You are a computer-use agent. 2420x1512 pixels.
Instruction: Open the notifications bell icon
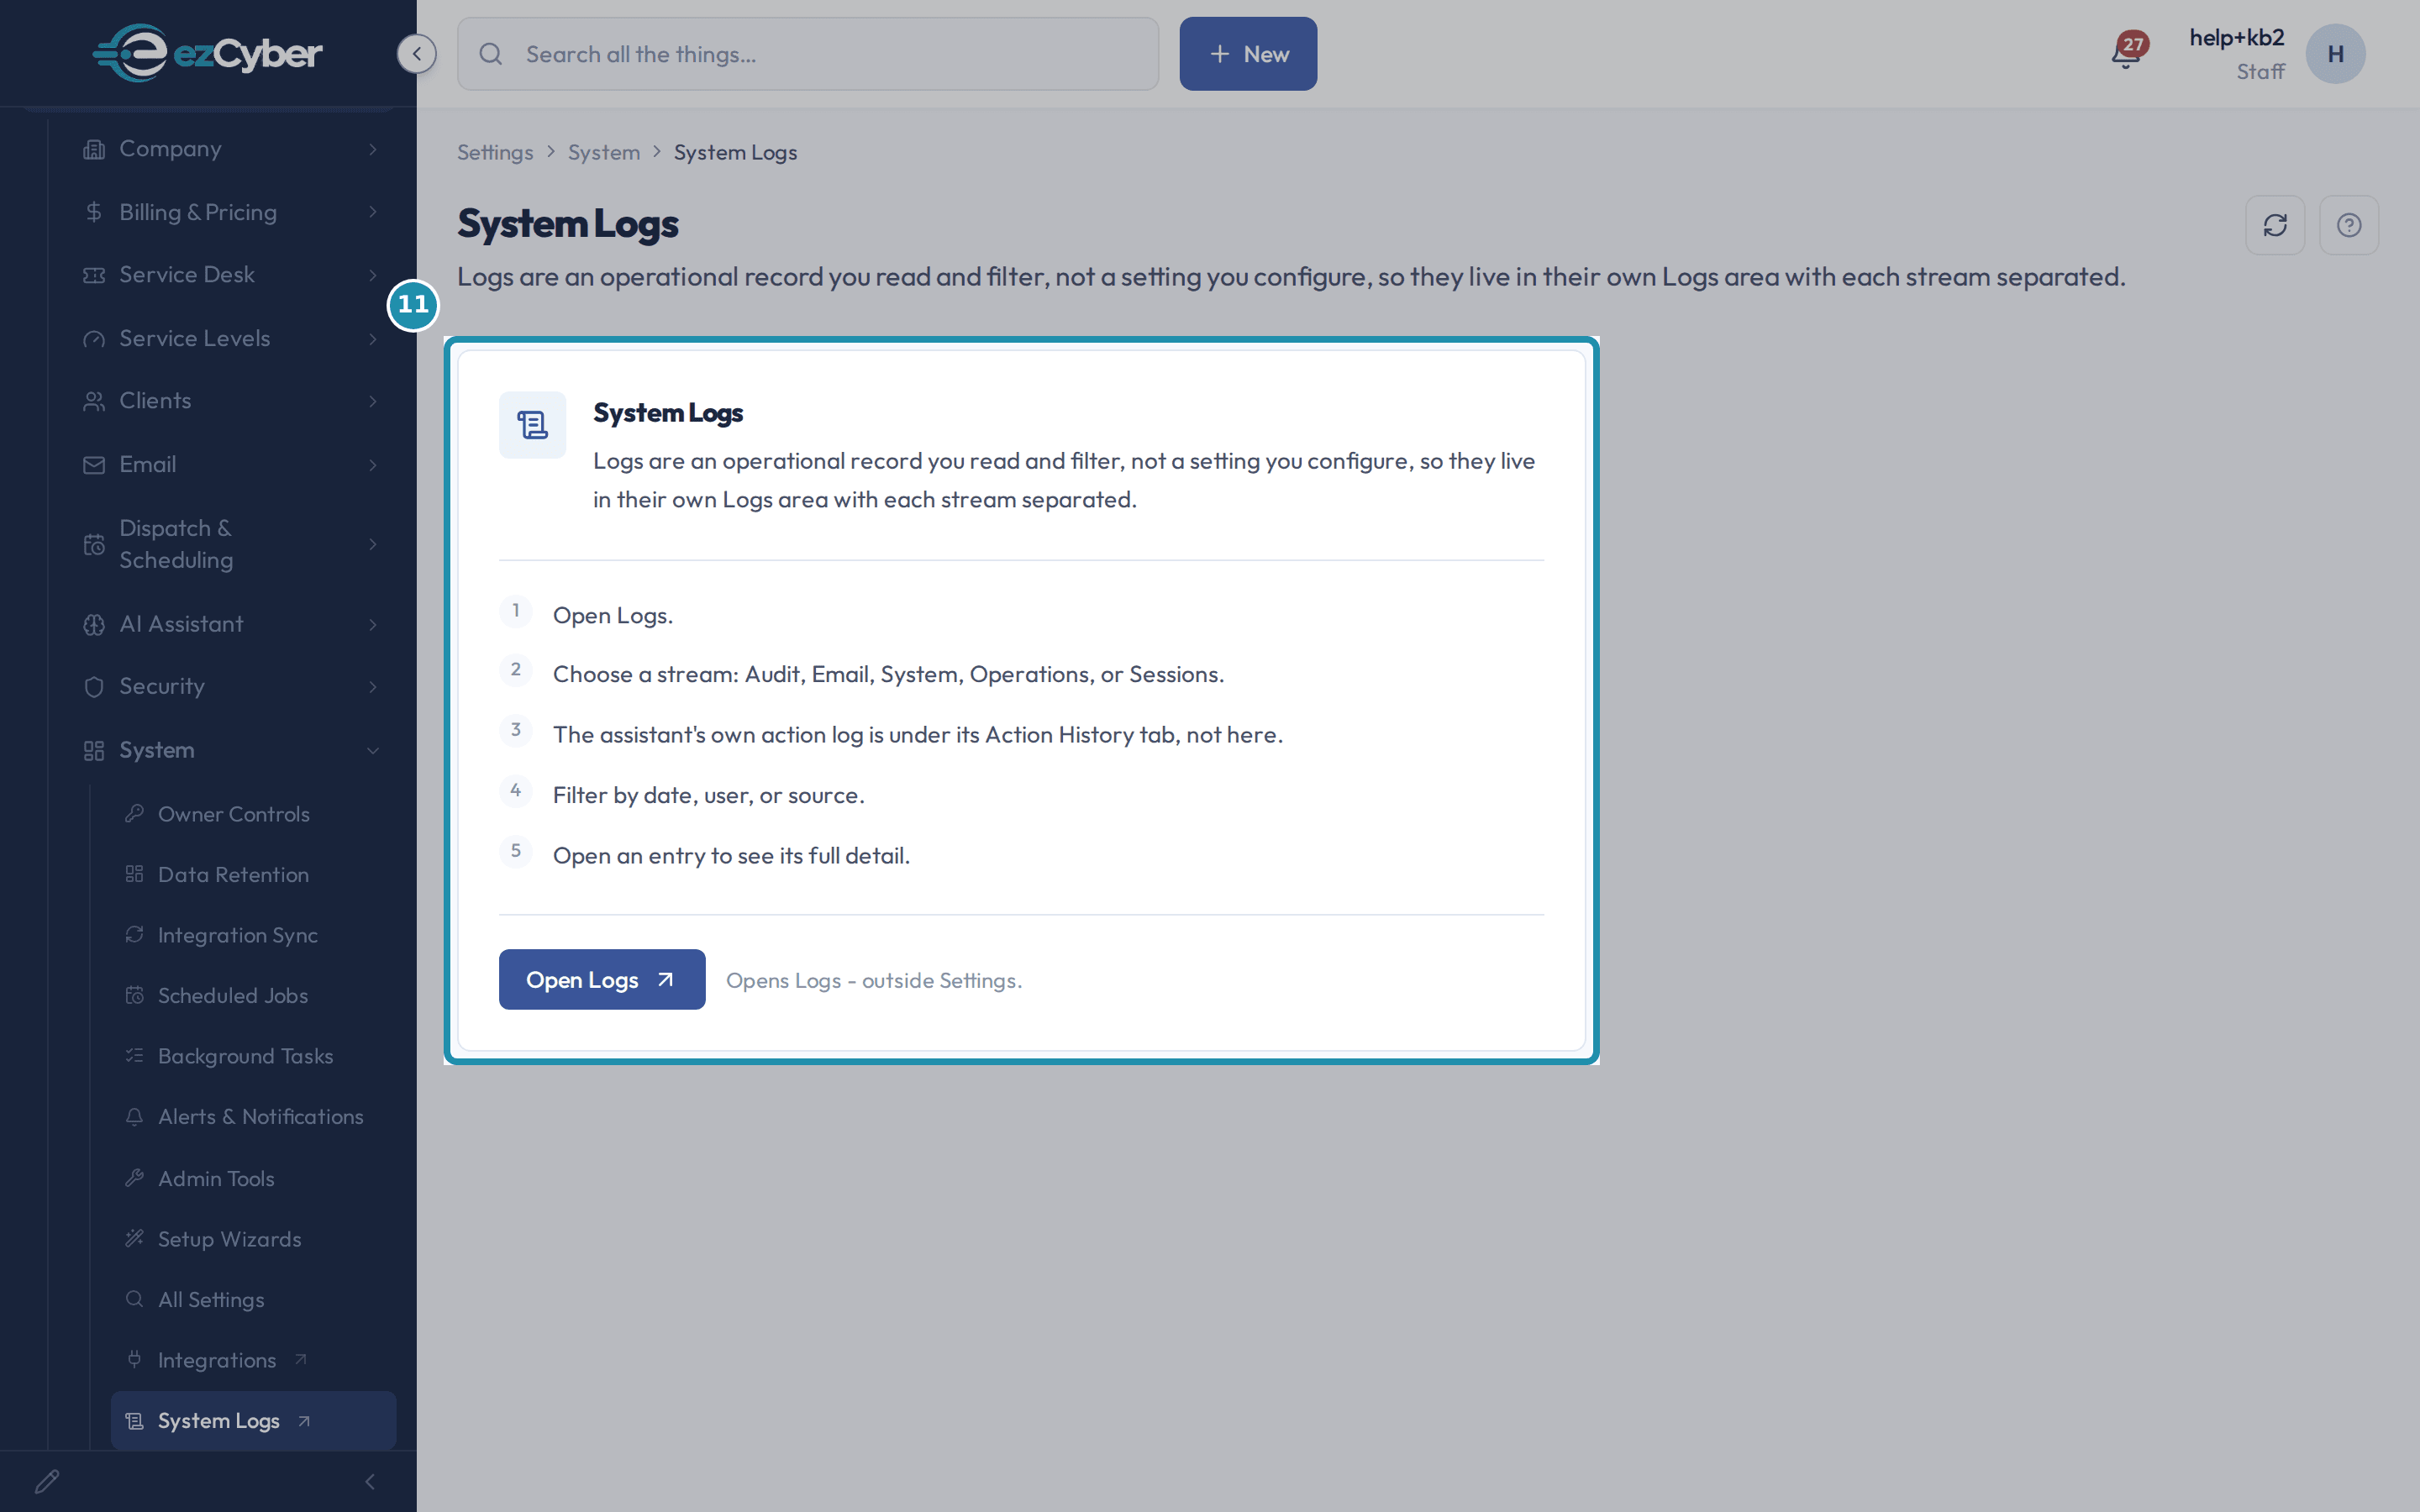pos(2126,52)
